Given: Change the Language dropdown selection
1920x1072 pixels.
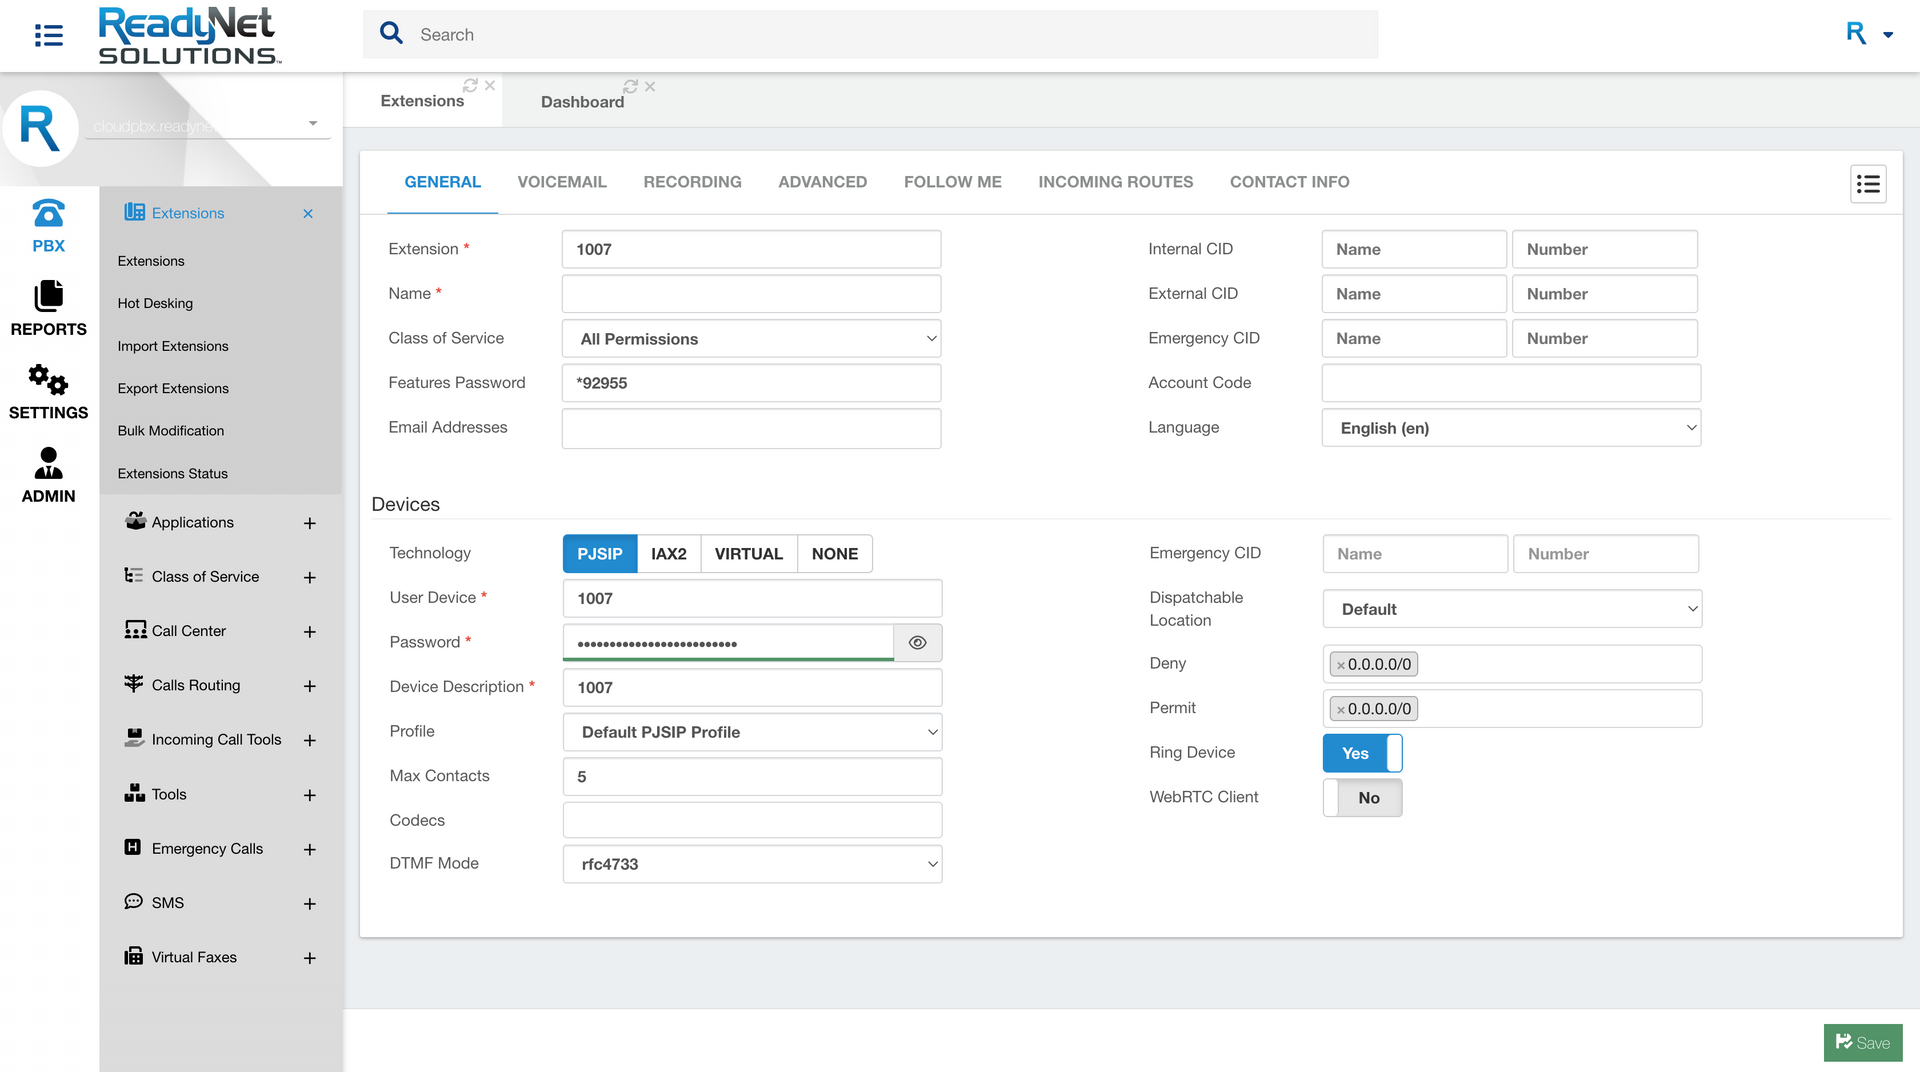Looking at the screenshot, I should [1510, 428].
